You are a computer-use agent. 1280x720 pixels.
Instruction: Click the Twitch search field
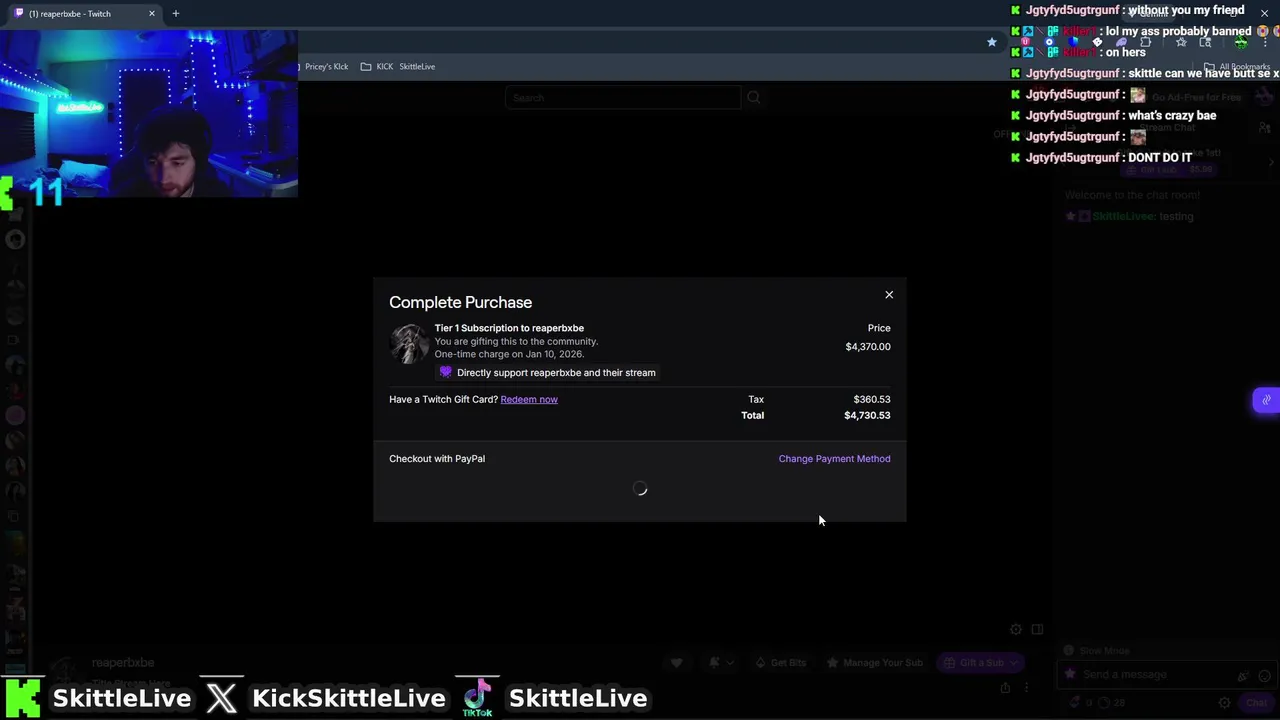click(623, 98)
